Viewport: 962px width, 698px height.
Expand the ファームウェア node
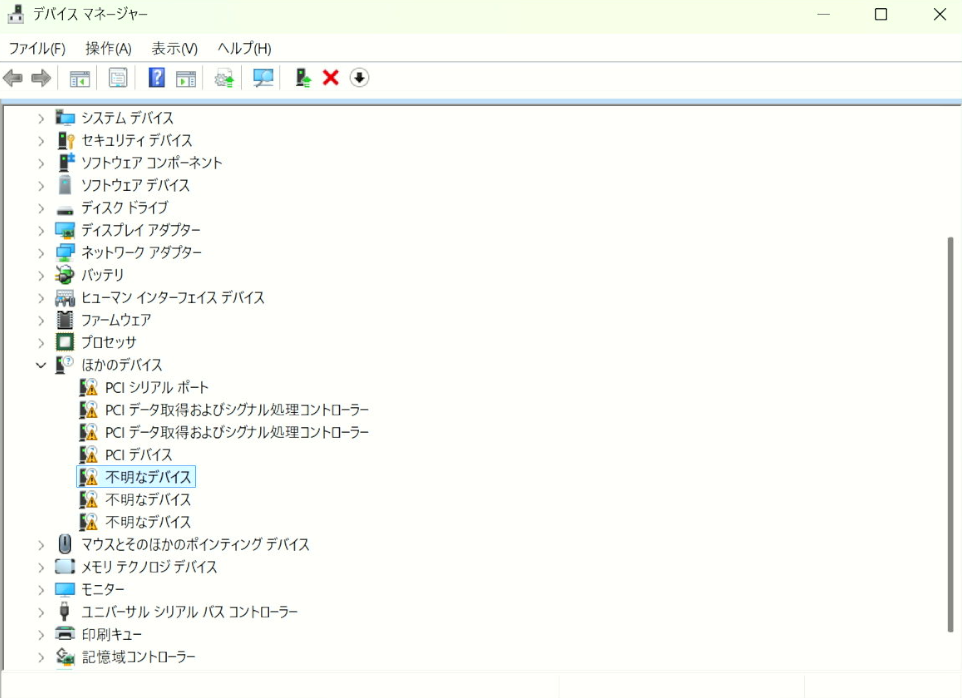tap(40, 320)
